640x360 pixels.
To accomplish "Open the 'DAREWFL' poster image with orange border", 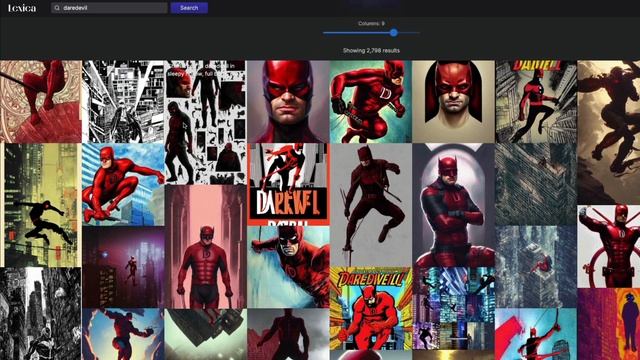I will pos(288,184).
